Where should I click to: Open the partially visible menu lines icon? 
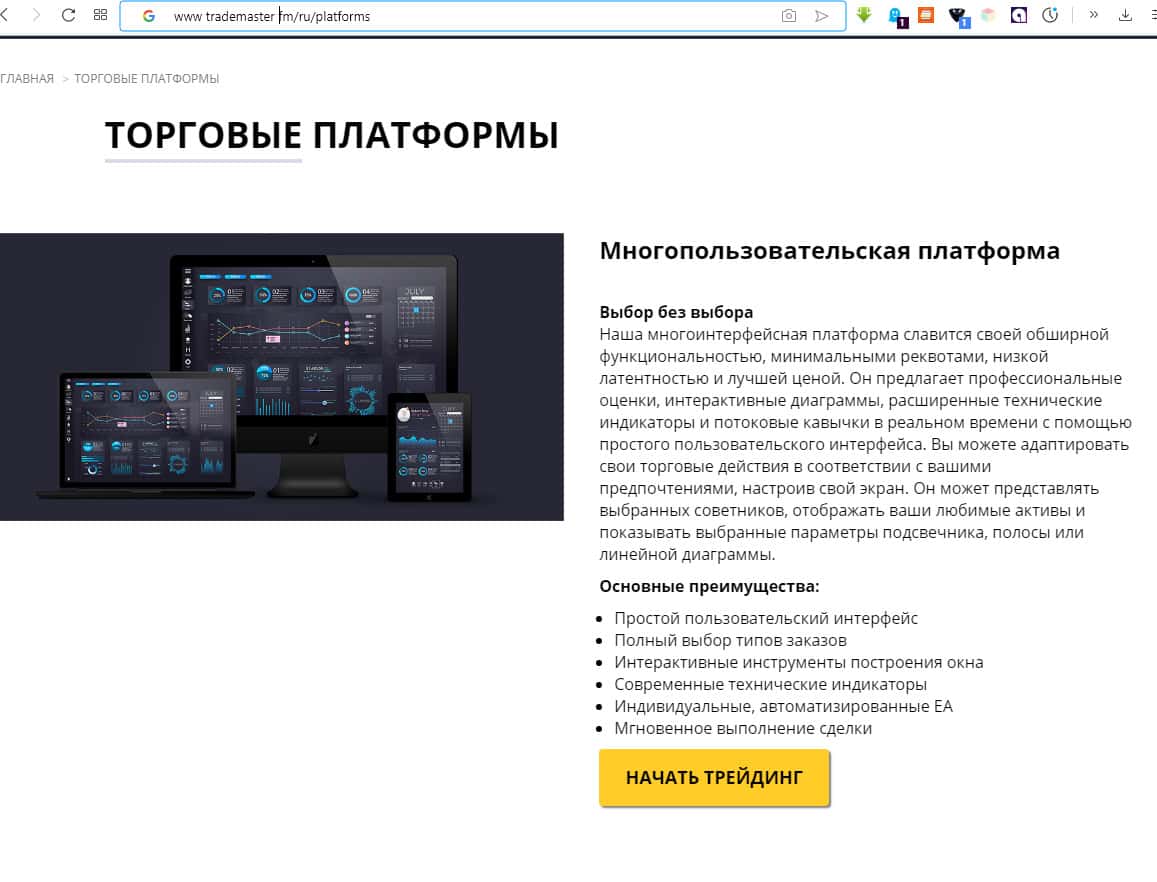click(1153, 15)
